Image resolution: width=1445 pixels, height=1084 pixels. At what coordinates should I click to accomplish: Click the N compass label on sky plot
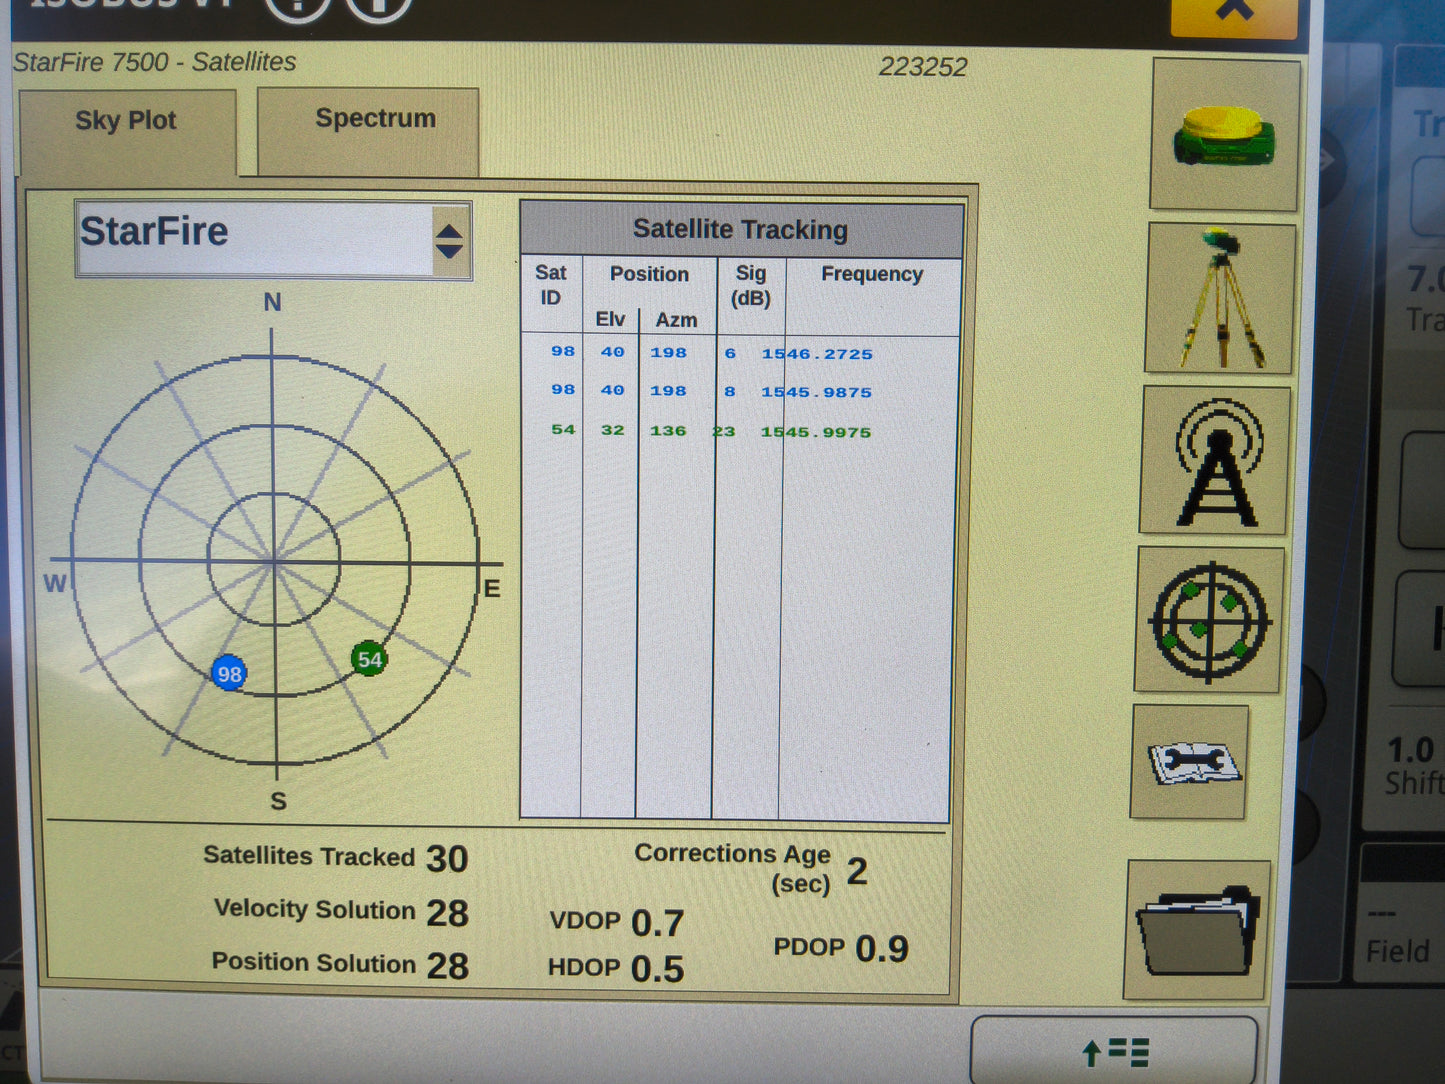tap(272, 302)
